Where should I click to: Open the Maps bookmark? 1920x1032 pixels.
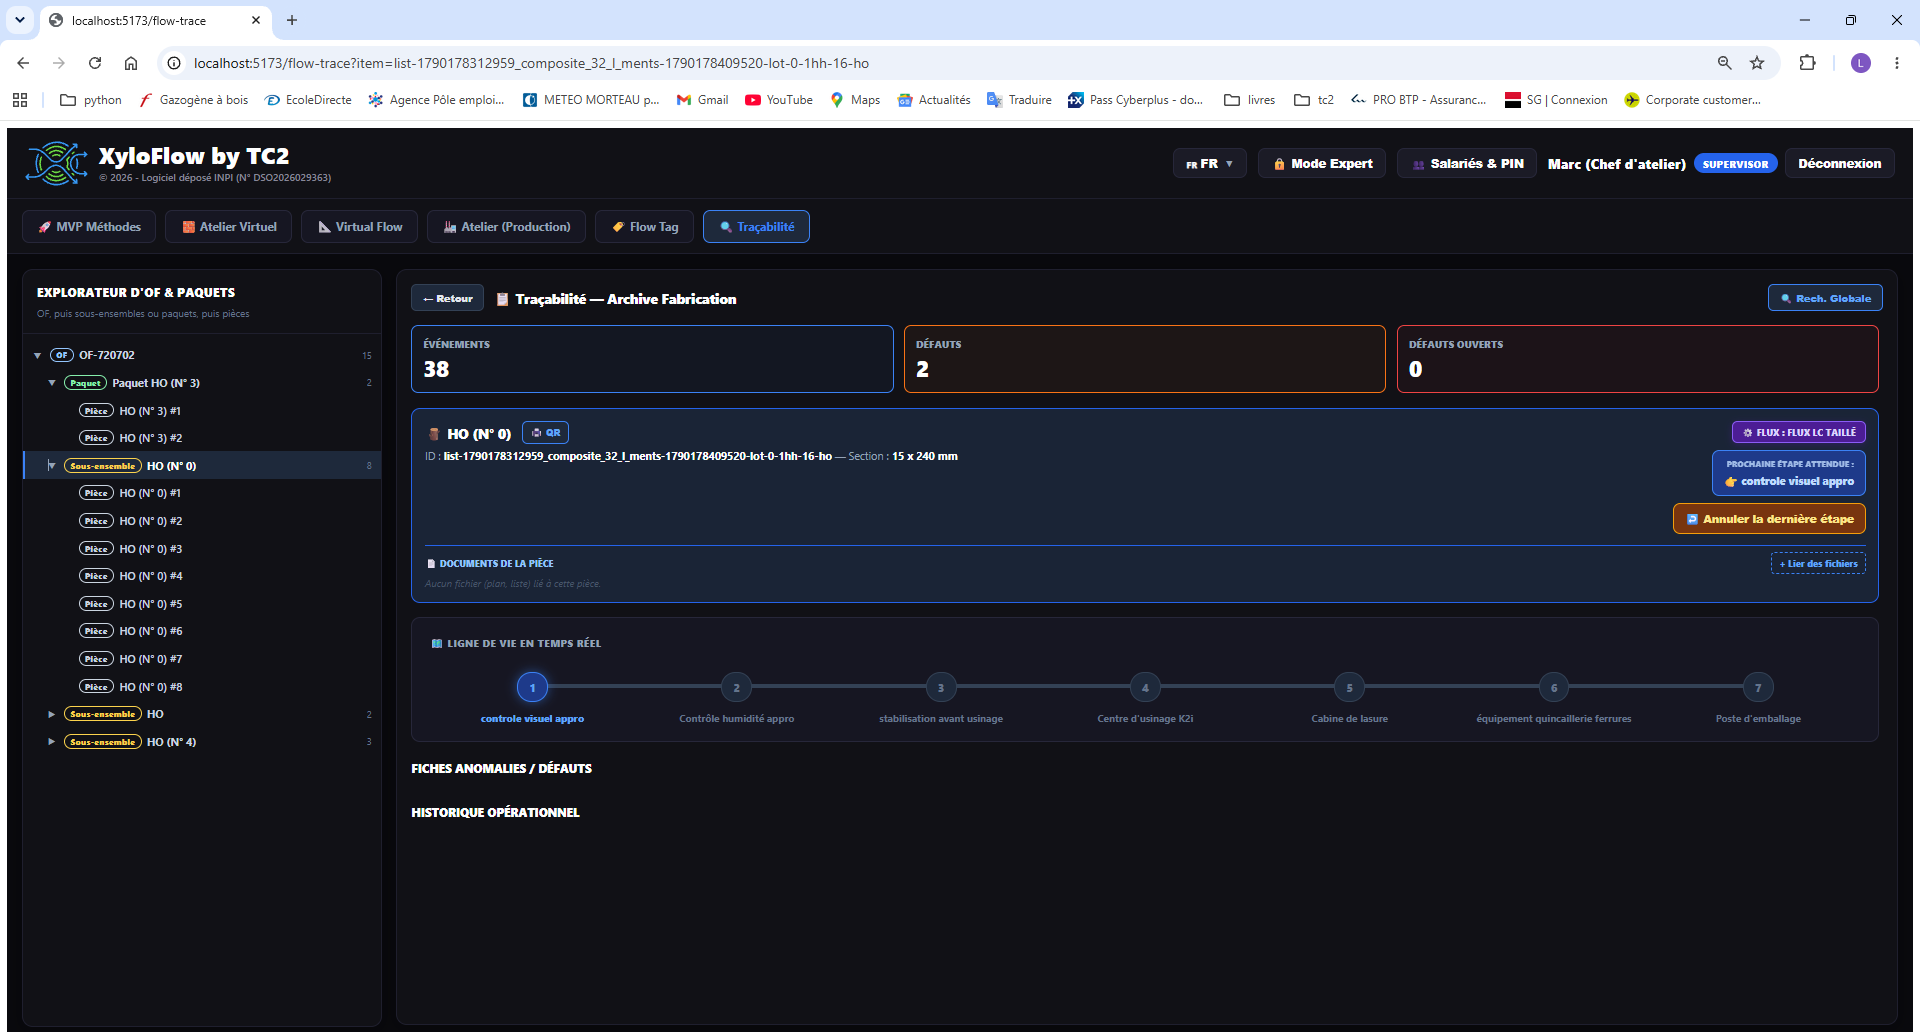click(856, 100)
